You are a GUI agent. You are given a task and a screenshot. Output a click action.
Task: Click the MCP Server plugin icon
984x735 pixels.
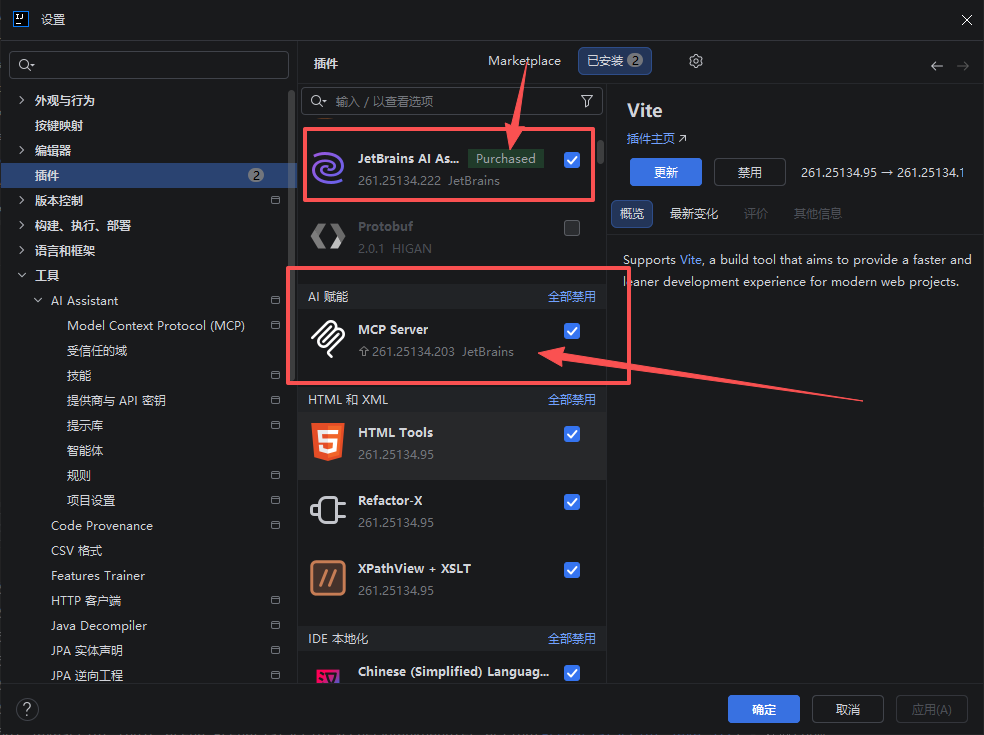coord(328,339)
